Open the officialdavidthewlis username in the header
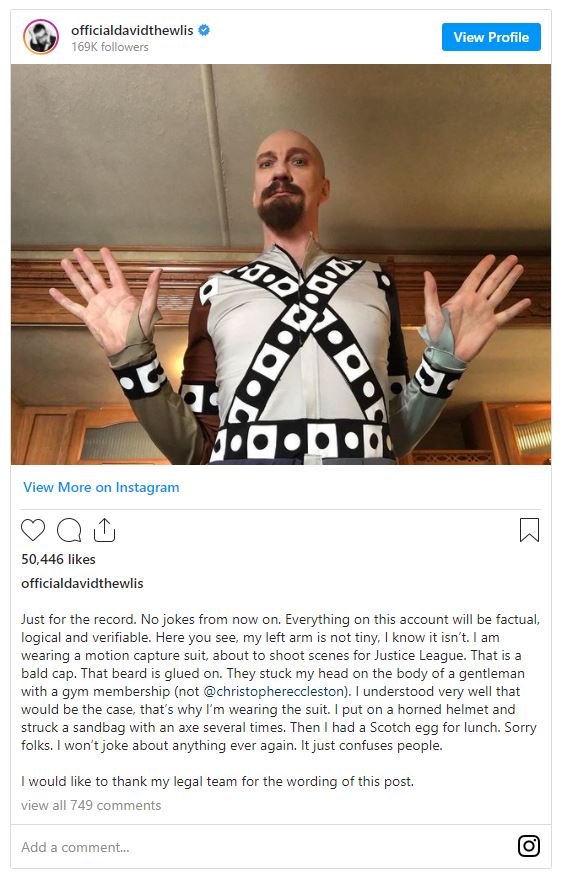This screenshot has height=884, width=567. (x=132, y=30)
